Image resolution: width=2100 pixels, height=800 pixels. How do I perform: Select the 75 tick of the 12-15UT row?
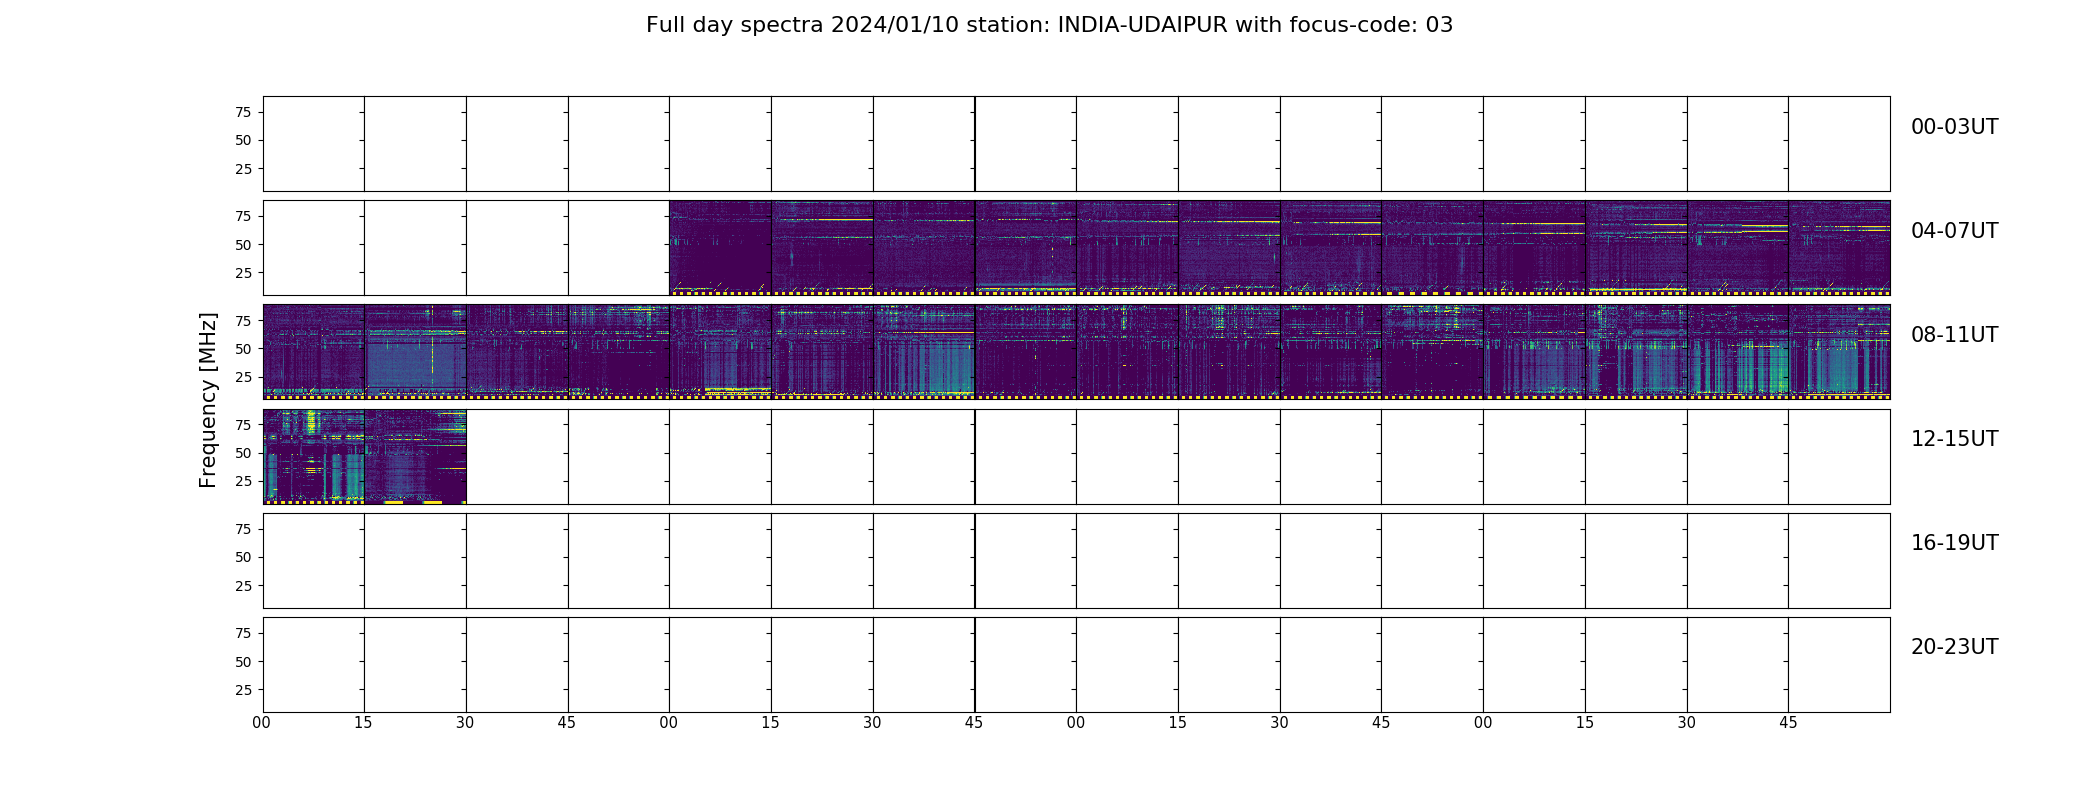243,424
